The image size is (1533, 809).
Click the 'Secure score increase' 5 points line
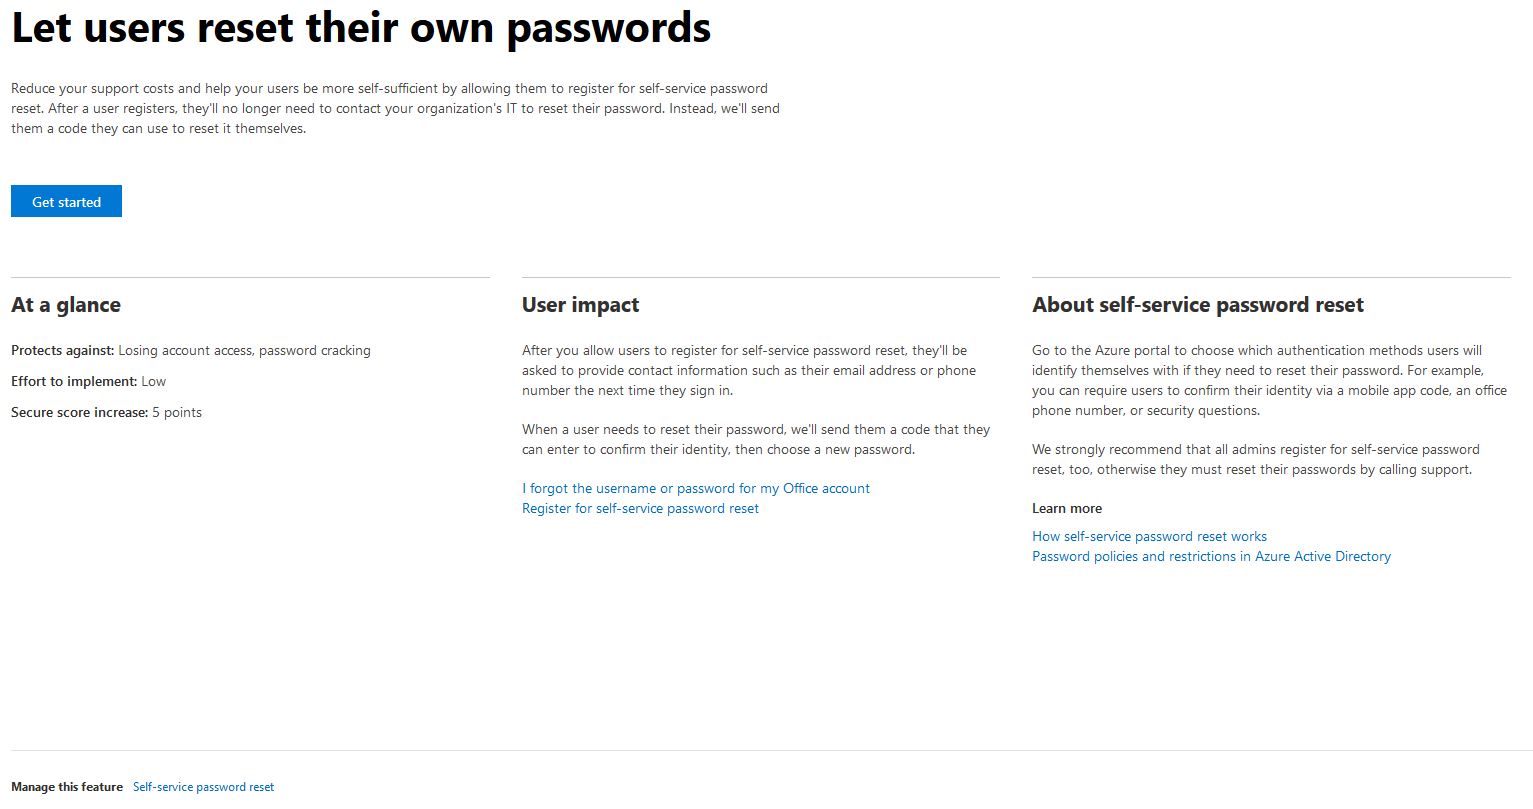tap(106, 412)
